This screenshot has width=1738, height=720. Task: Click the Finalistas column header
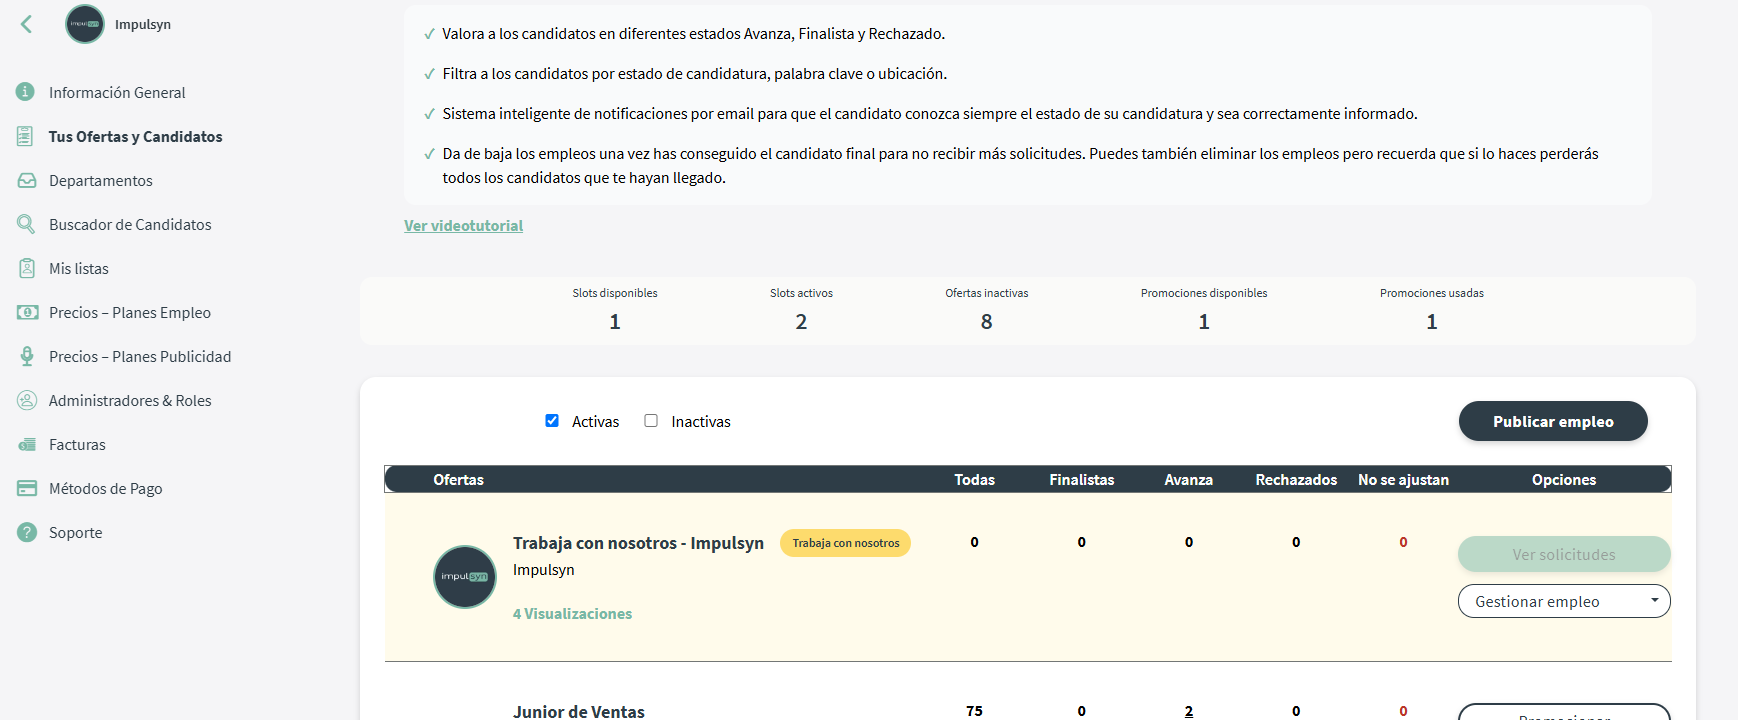(1081, 479)
